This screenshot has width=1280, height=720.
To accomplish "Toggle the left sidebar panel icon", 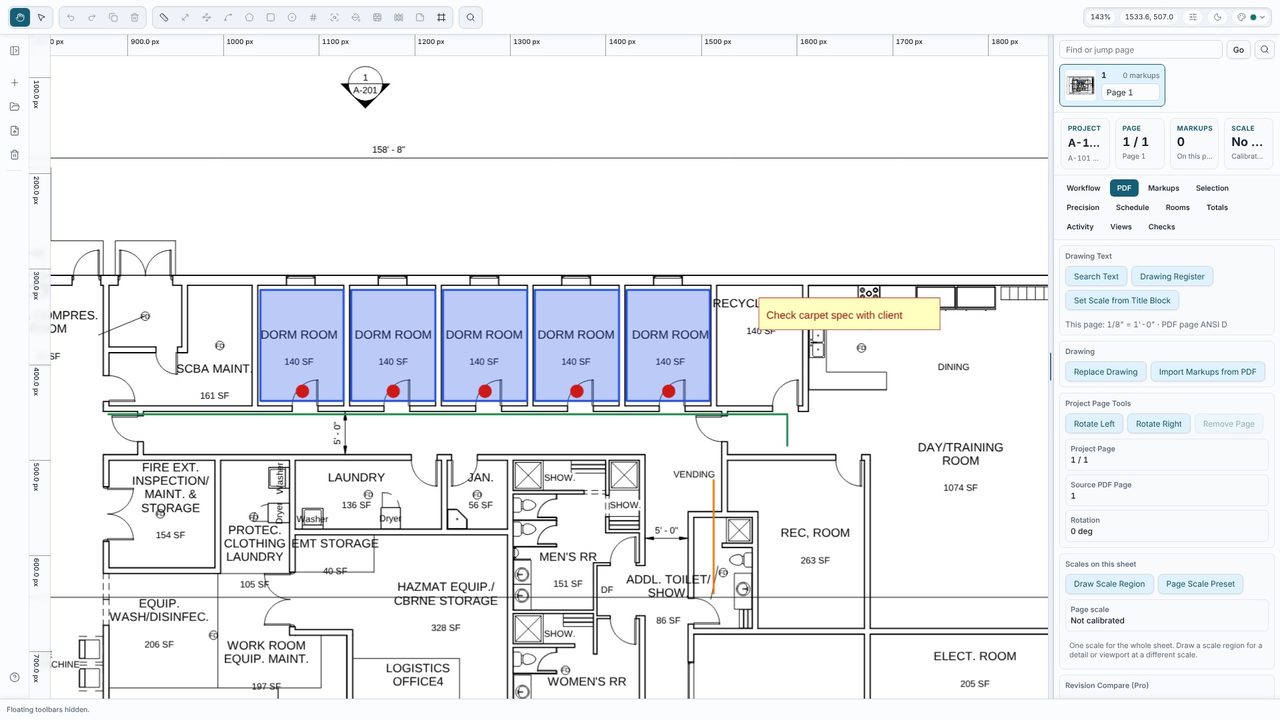I will (15, 50).
